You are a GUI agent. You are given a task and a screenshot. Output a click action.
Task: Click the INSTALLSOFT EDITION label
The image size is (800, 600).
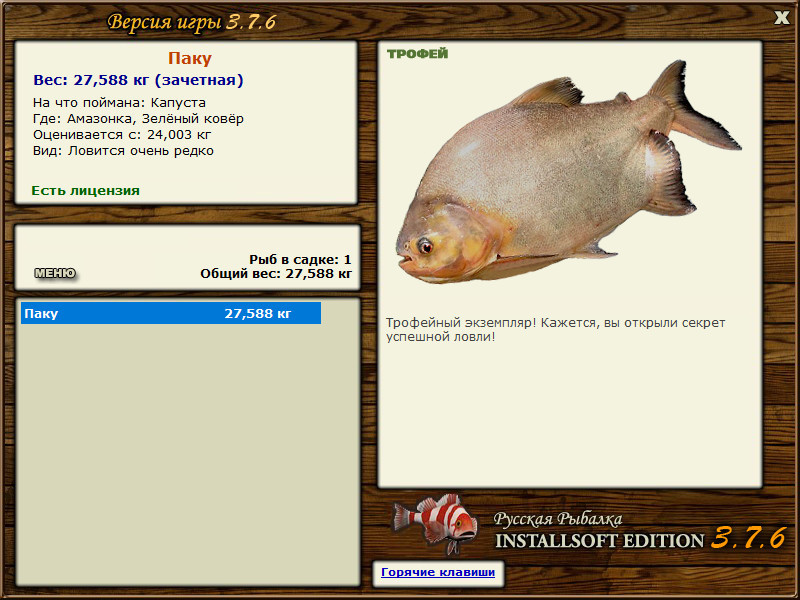coord(599,541)
